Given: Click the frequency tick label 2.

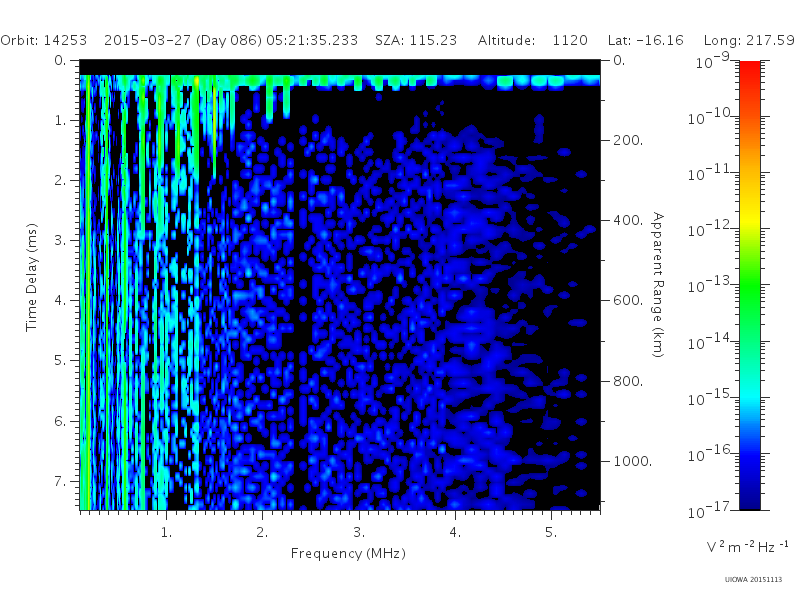Looking at the screenshot, I should tap(262, 533).
